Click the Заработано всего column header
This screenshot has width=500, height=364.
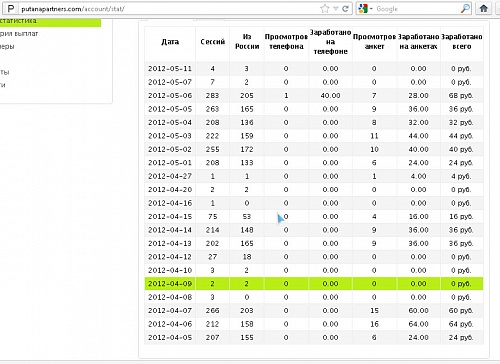(462, 42)
